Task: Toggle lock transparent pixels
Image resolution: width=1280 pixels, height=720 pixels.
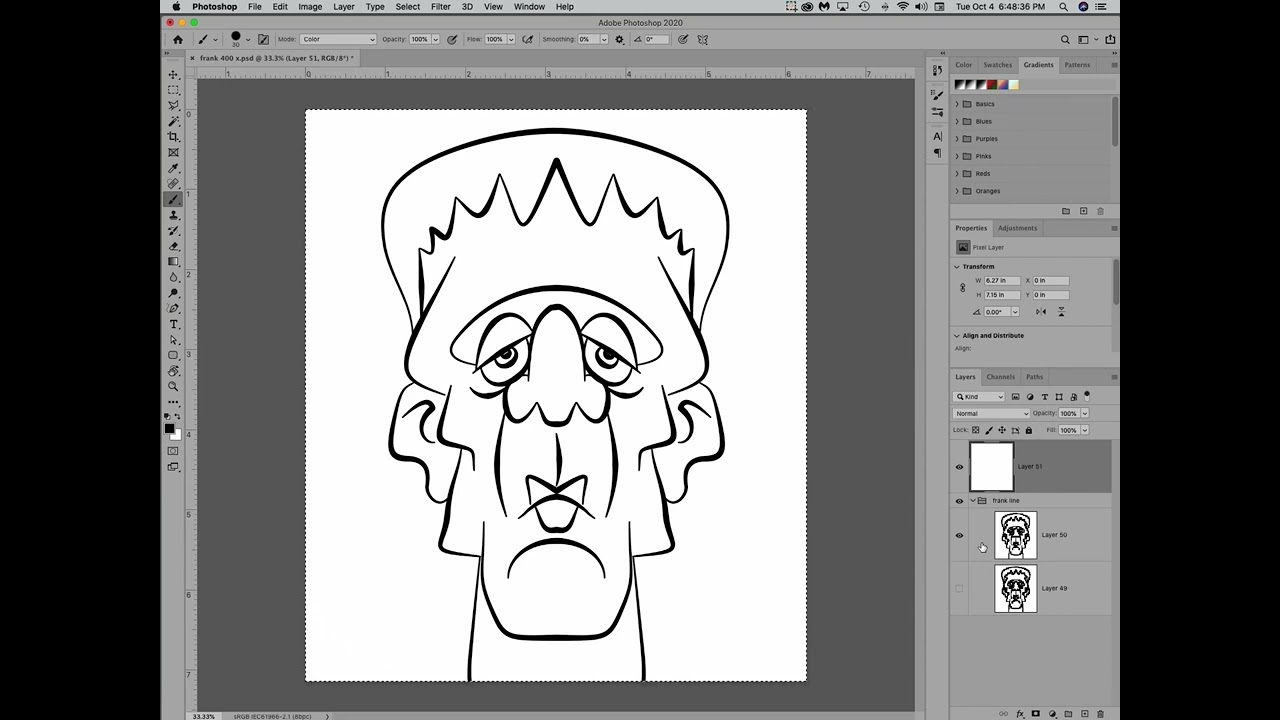Action: tap(976, 430)
